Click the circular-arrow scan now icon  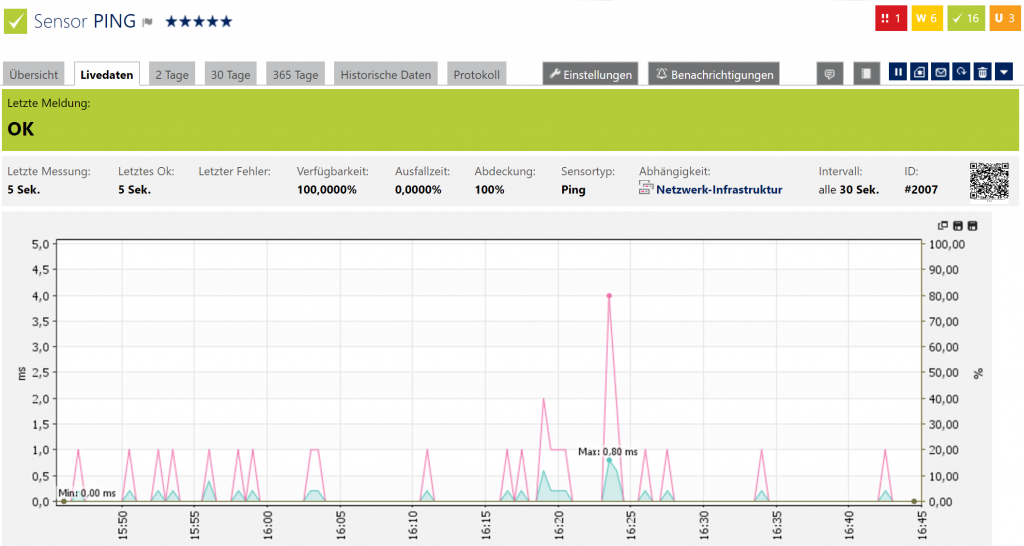[x=961, y=73]
